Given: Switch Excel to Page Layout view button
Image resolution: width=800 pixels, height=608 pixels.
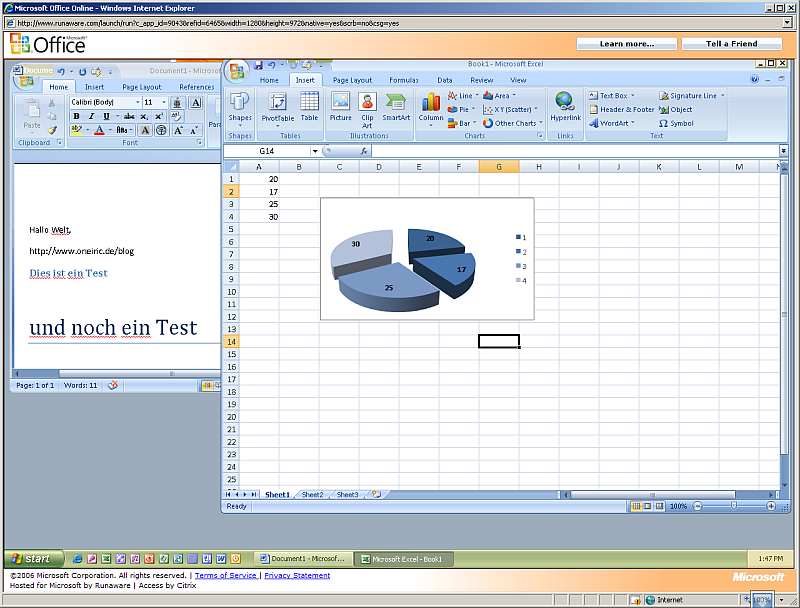Looking at the screenshot, I should [647, 506].
